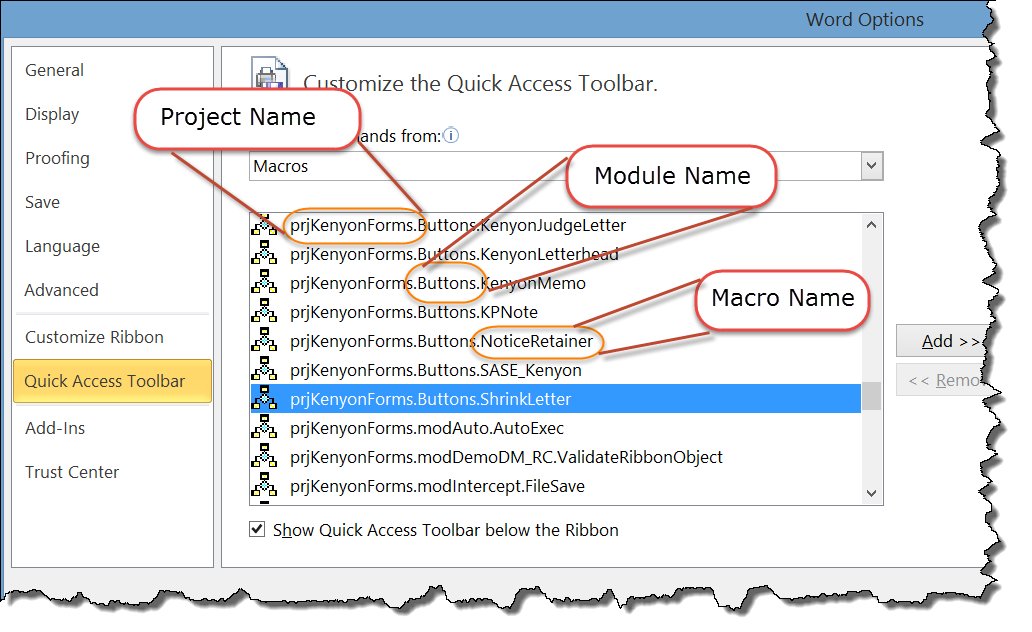The image size is (1032, 632).
Task: Select the NoticeRetainer macro row
Action: (555, 341)
